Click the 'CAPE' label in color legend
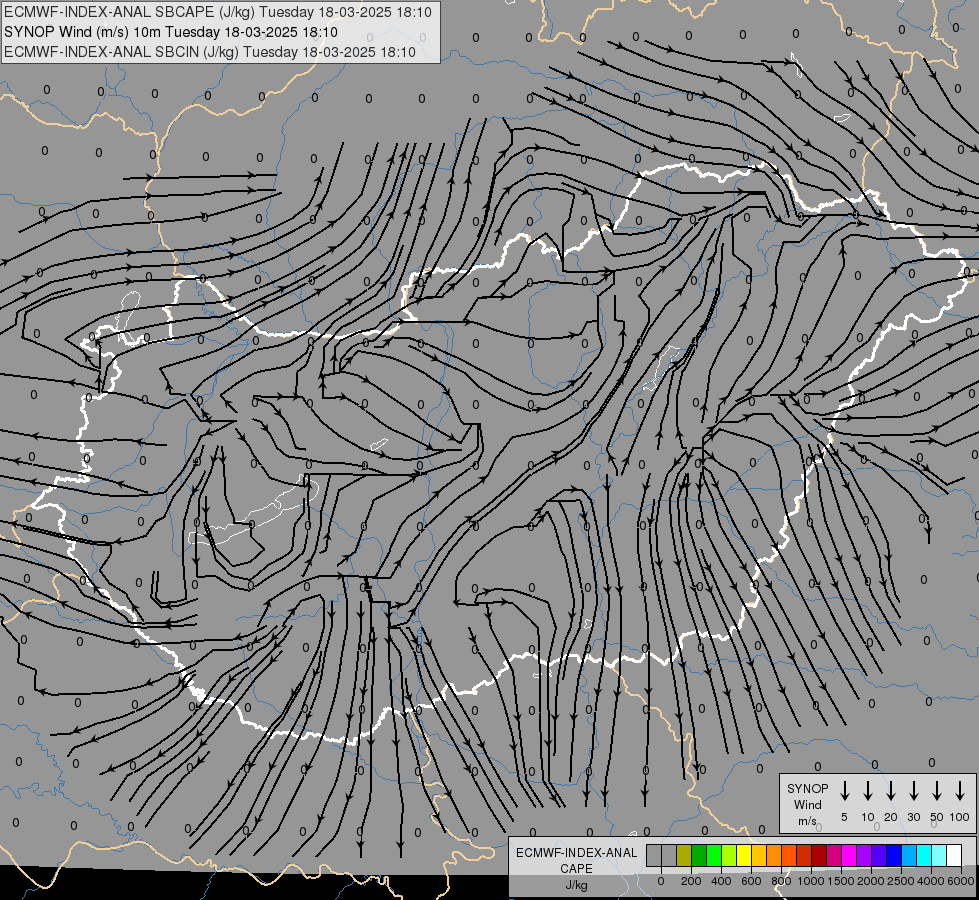The image size is (979, 900). 576,869
